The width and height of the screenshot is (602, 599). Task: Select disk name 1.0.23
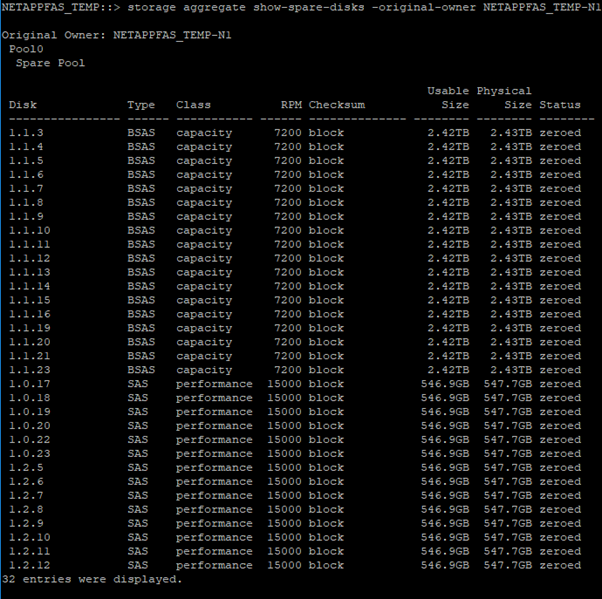click(x=30, y=453)
